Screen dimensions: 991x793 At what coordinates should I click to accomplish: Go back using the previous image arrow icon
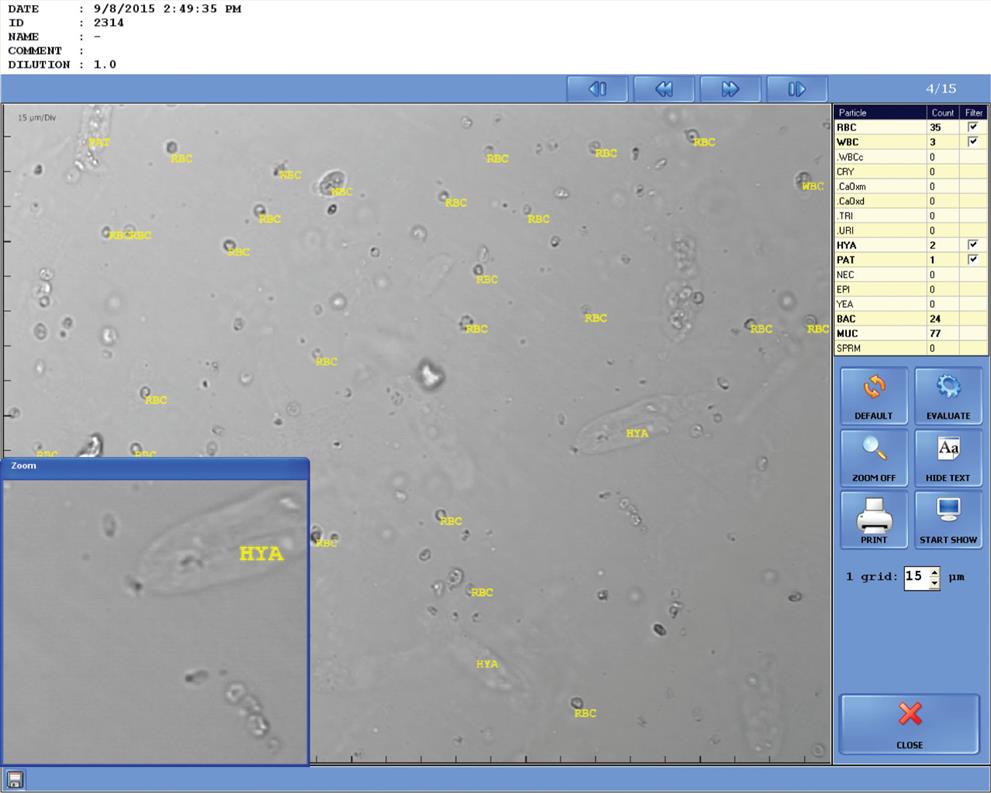[663, 88]
